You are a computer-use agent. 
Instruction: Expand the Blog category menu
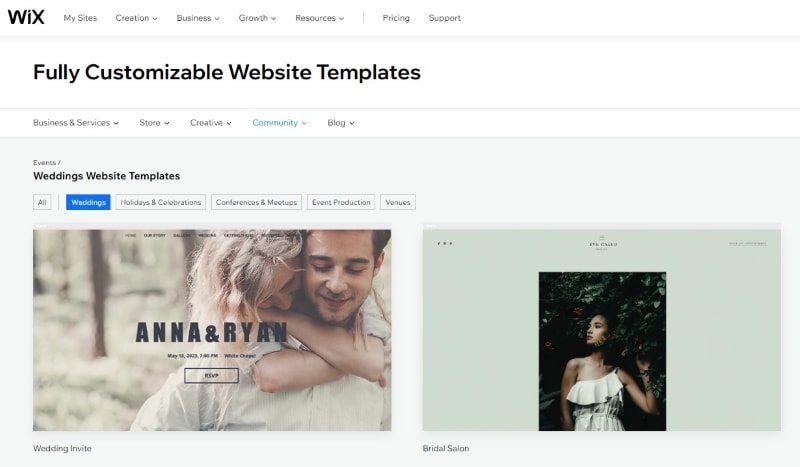(341, 122)
